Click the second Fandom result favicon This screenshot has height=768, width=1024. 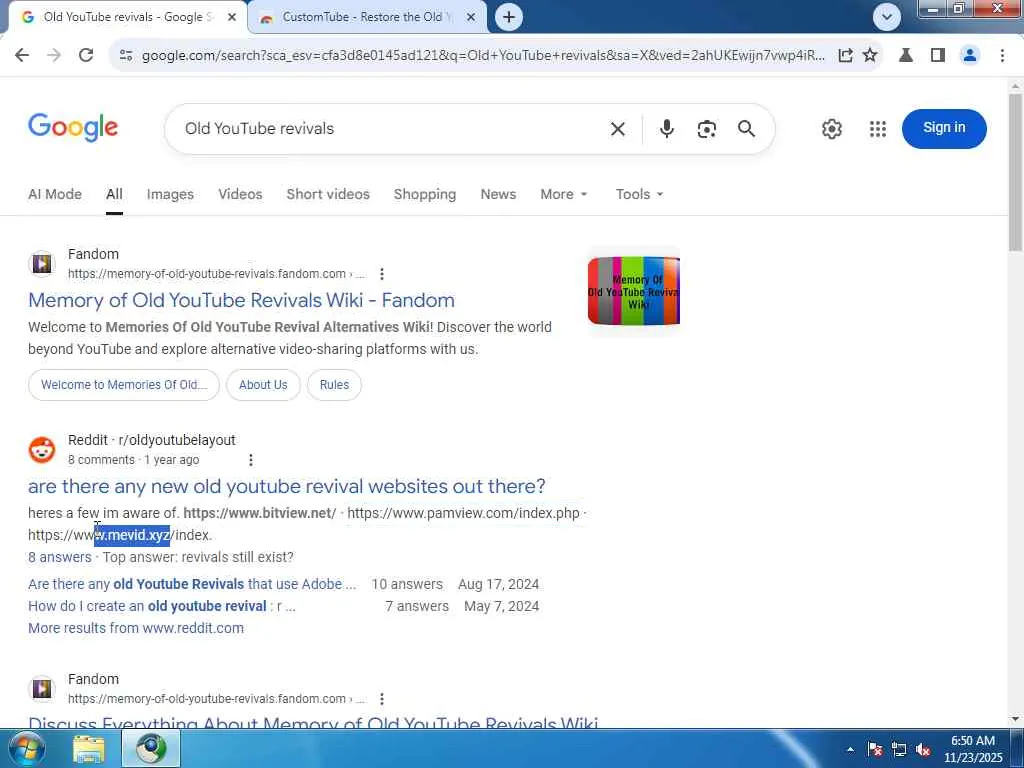tap(42, 689)
